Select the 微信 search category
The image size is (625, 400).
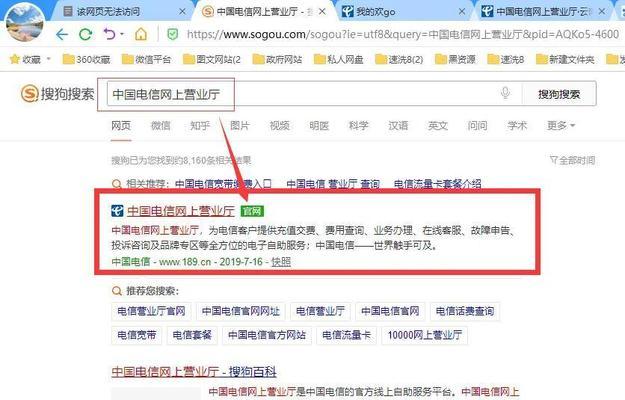point(161,126)
